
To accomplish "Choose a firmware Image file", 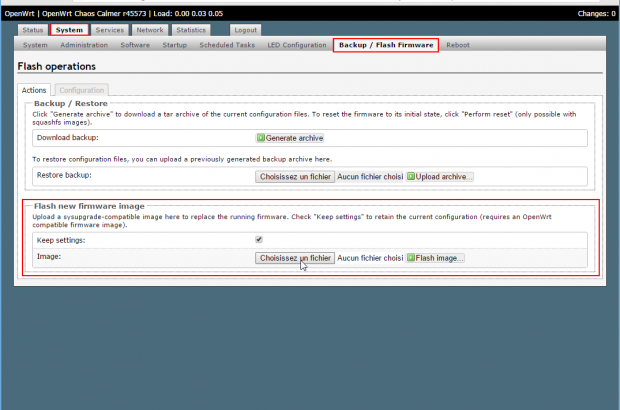I will (x=294, y=258).
